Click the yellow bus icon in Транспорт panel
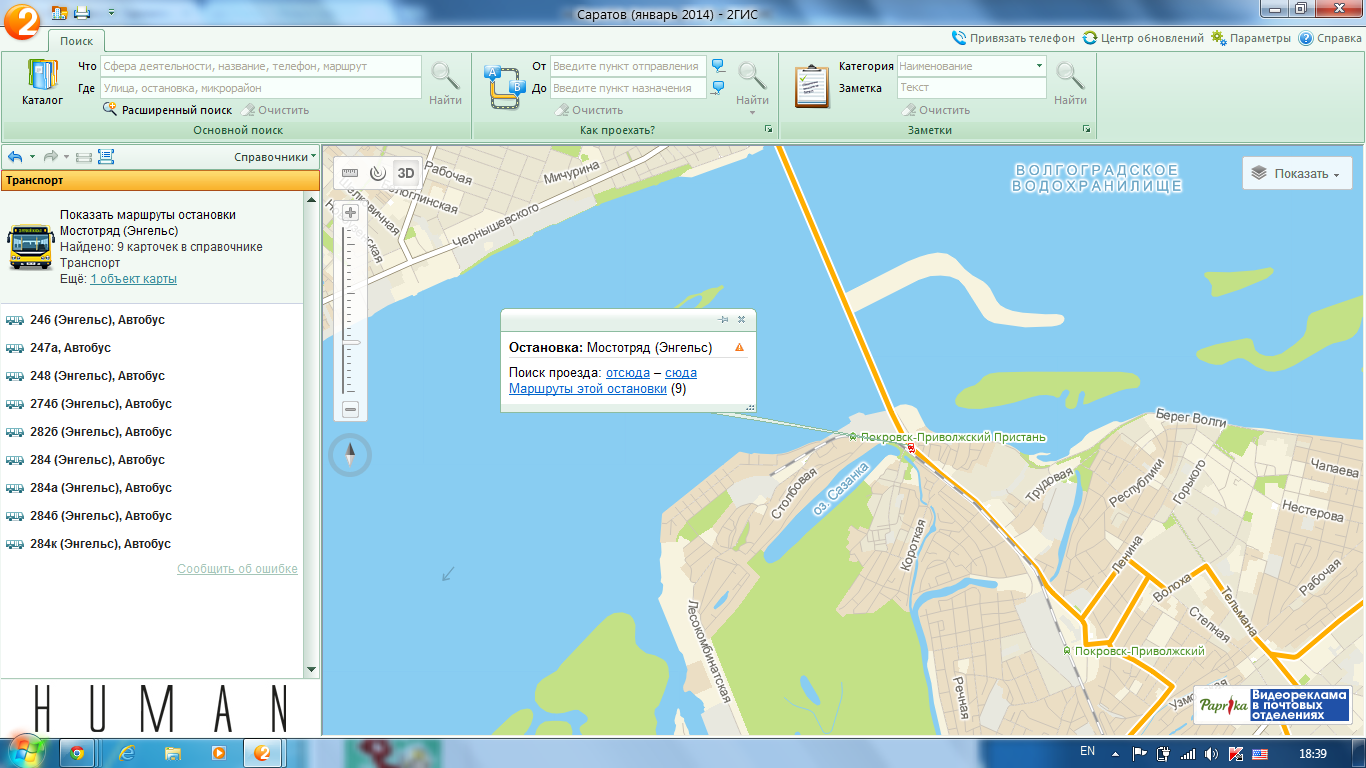1366x768 pixels. pos(30,247)
